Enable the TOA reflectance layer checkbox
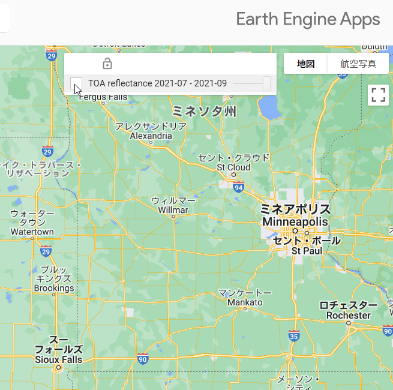Viewport: 393px width, 390px height. (76, 83)
